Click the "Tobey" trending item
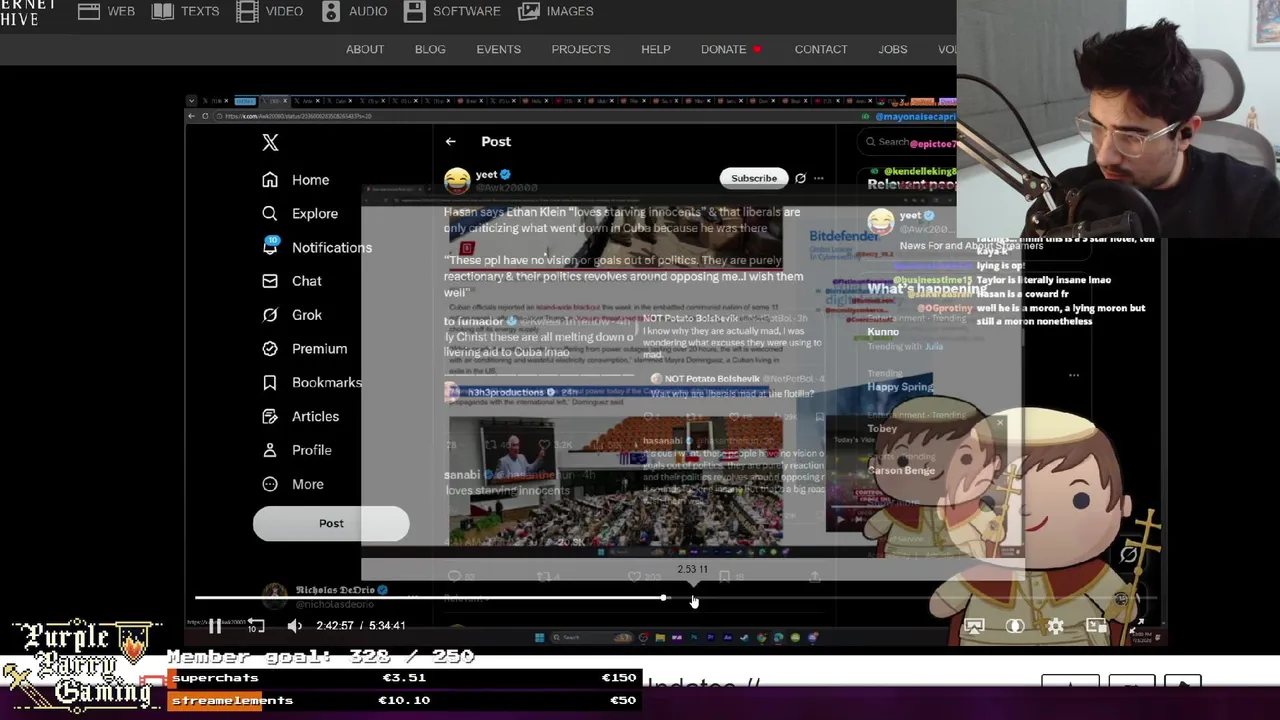1280x720 pixels. [x=882, y=429]
